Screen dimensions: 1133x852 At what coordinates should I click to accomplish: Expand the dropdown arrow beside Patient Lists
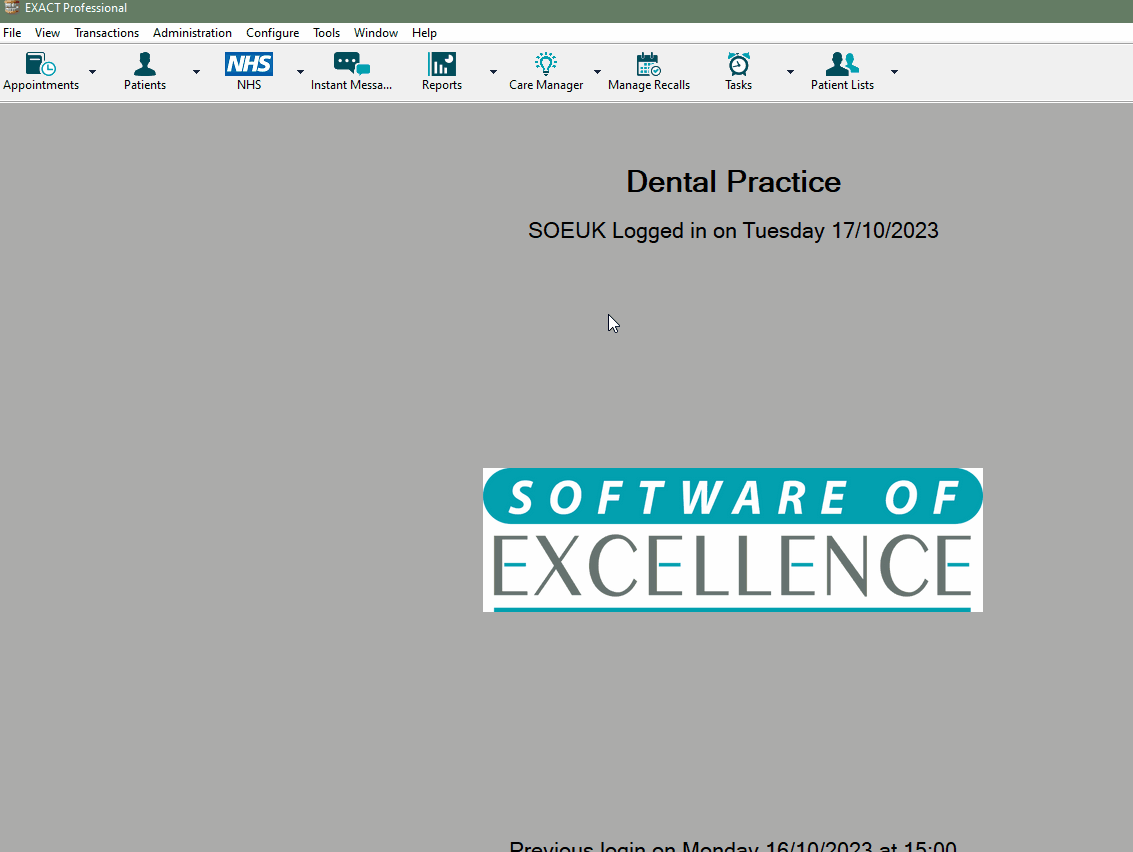point(894,72)
